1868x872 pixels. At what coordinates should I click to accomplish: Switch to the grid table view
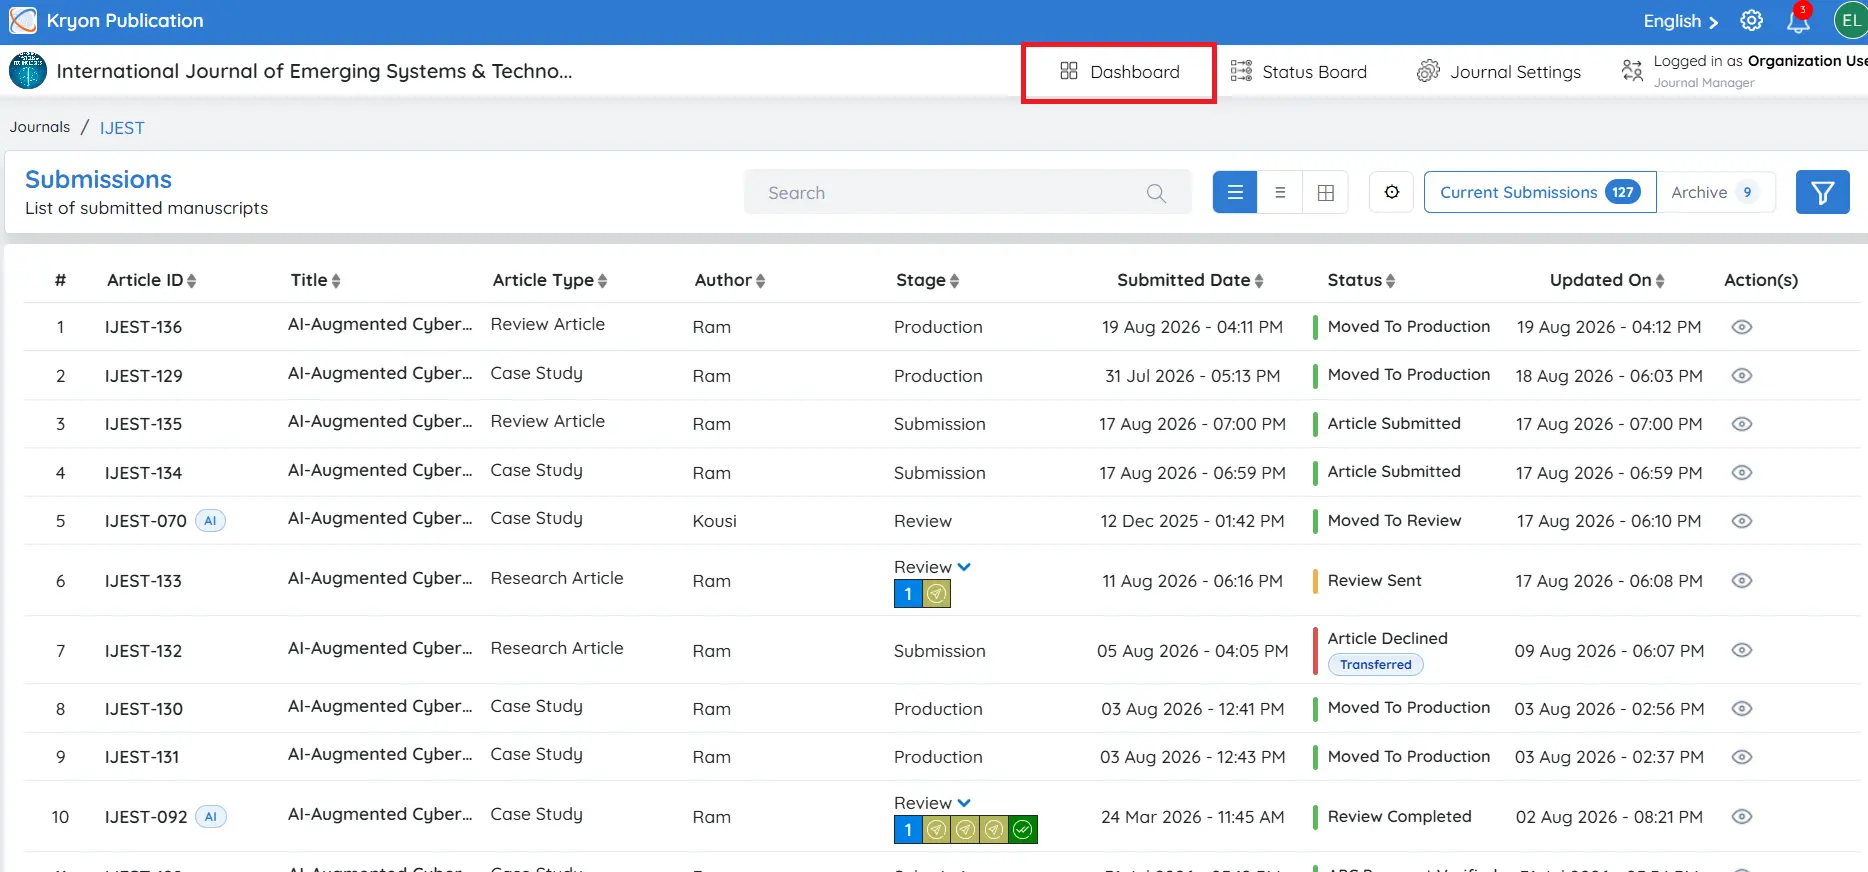(x=1326, y=192)
